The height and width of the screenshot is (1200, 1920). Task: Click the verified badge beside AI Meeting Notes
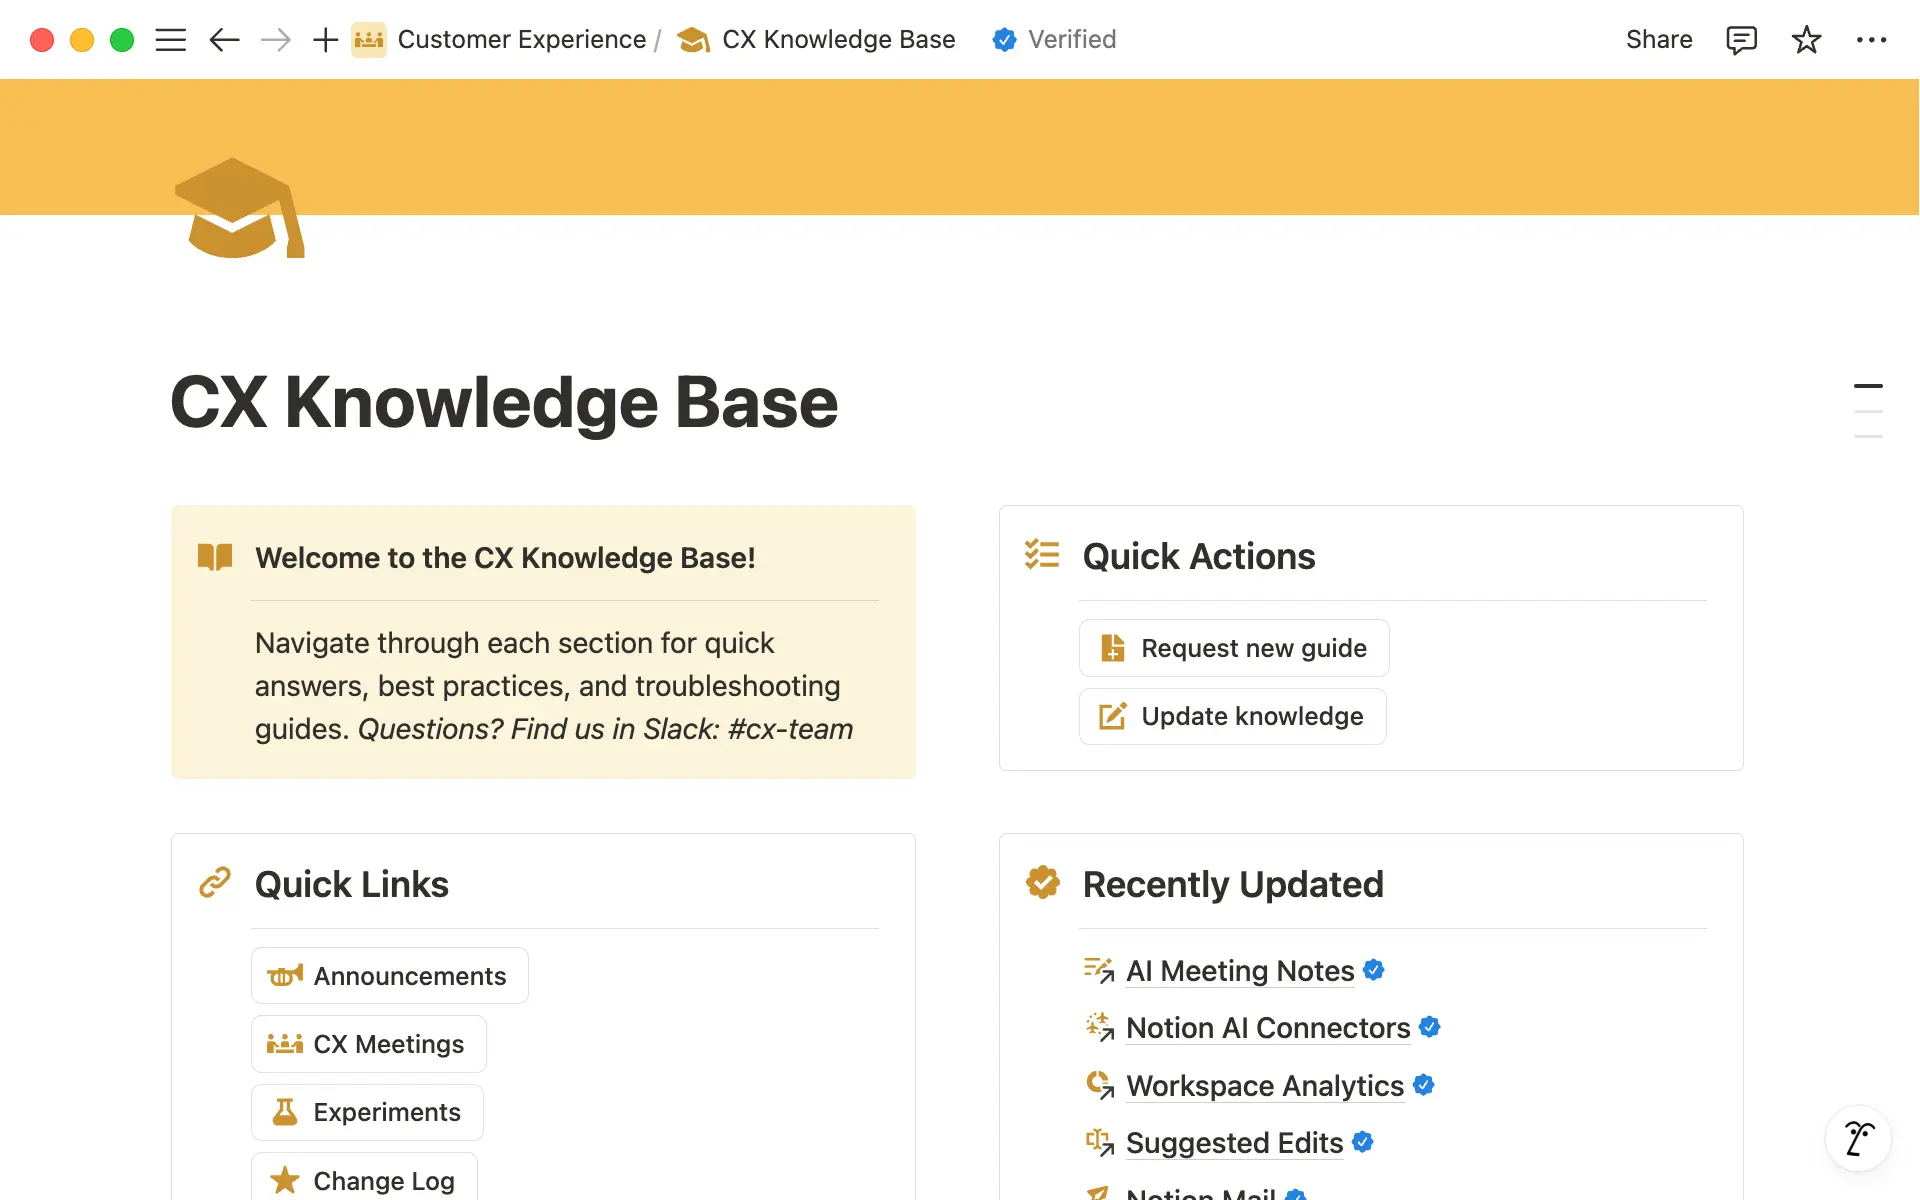pos(1373,969)
